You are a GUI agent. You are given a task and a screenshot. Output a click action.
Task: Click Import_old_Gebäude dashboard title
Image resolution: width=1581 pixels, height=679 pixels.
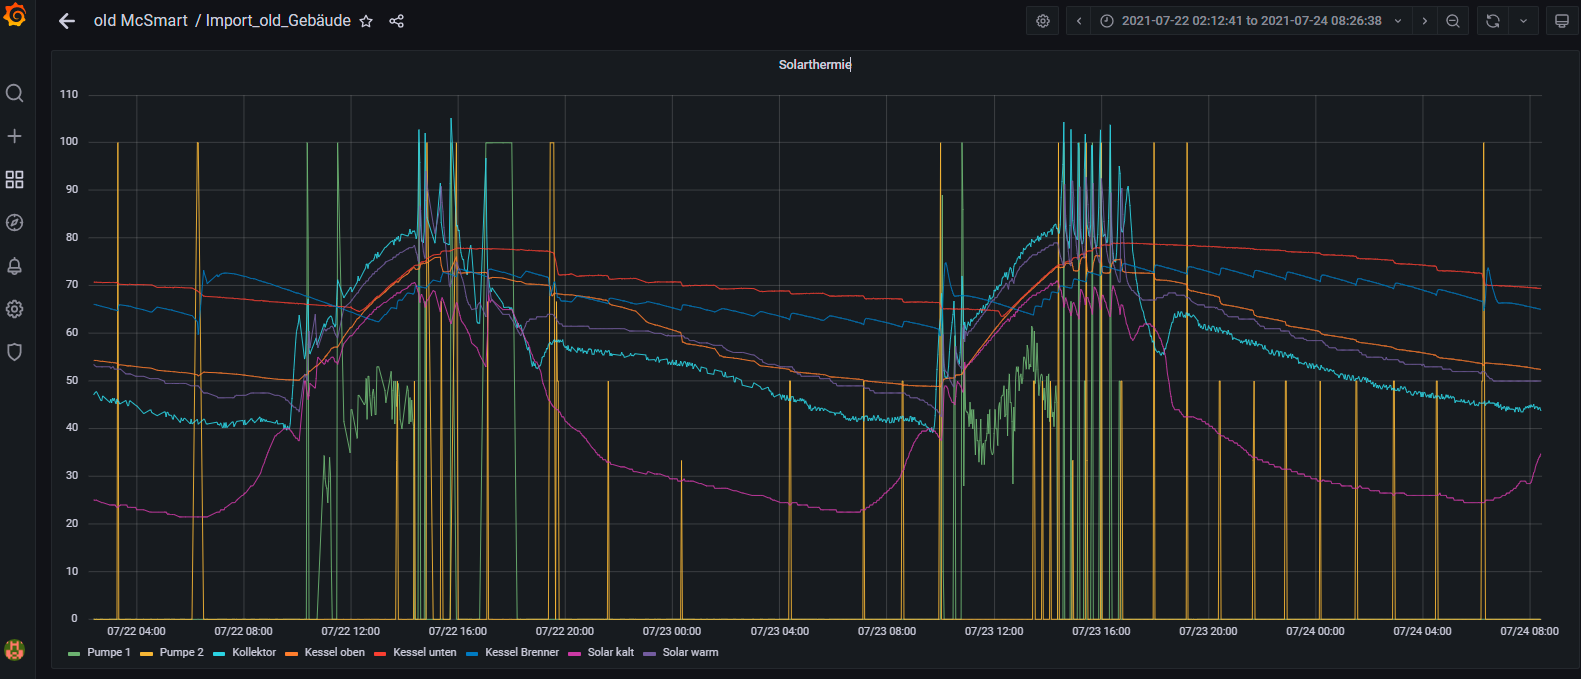(x=278, y=21)
